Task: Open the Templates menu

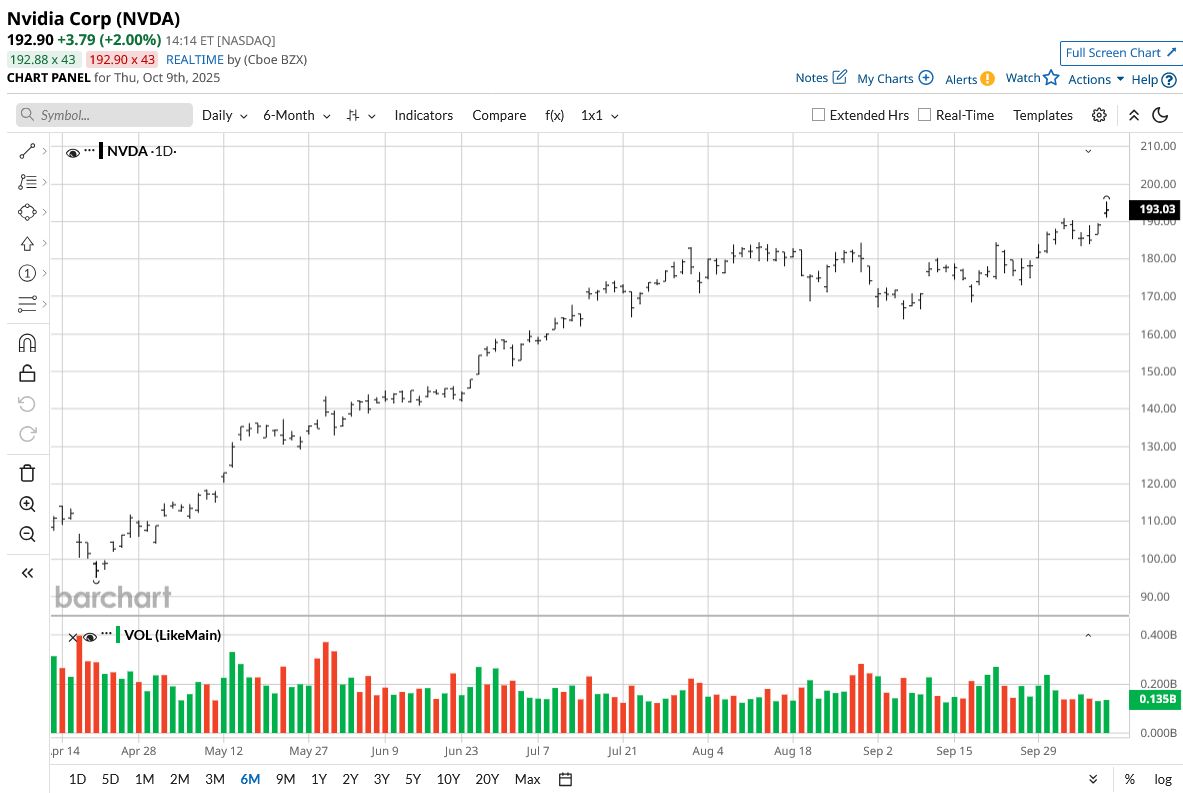Action: pos(1043,115)
